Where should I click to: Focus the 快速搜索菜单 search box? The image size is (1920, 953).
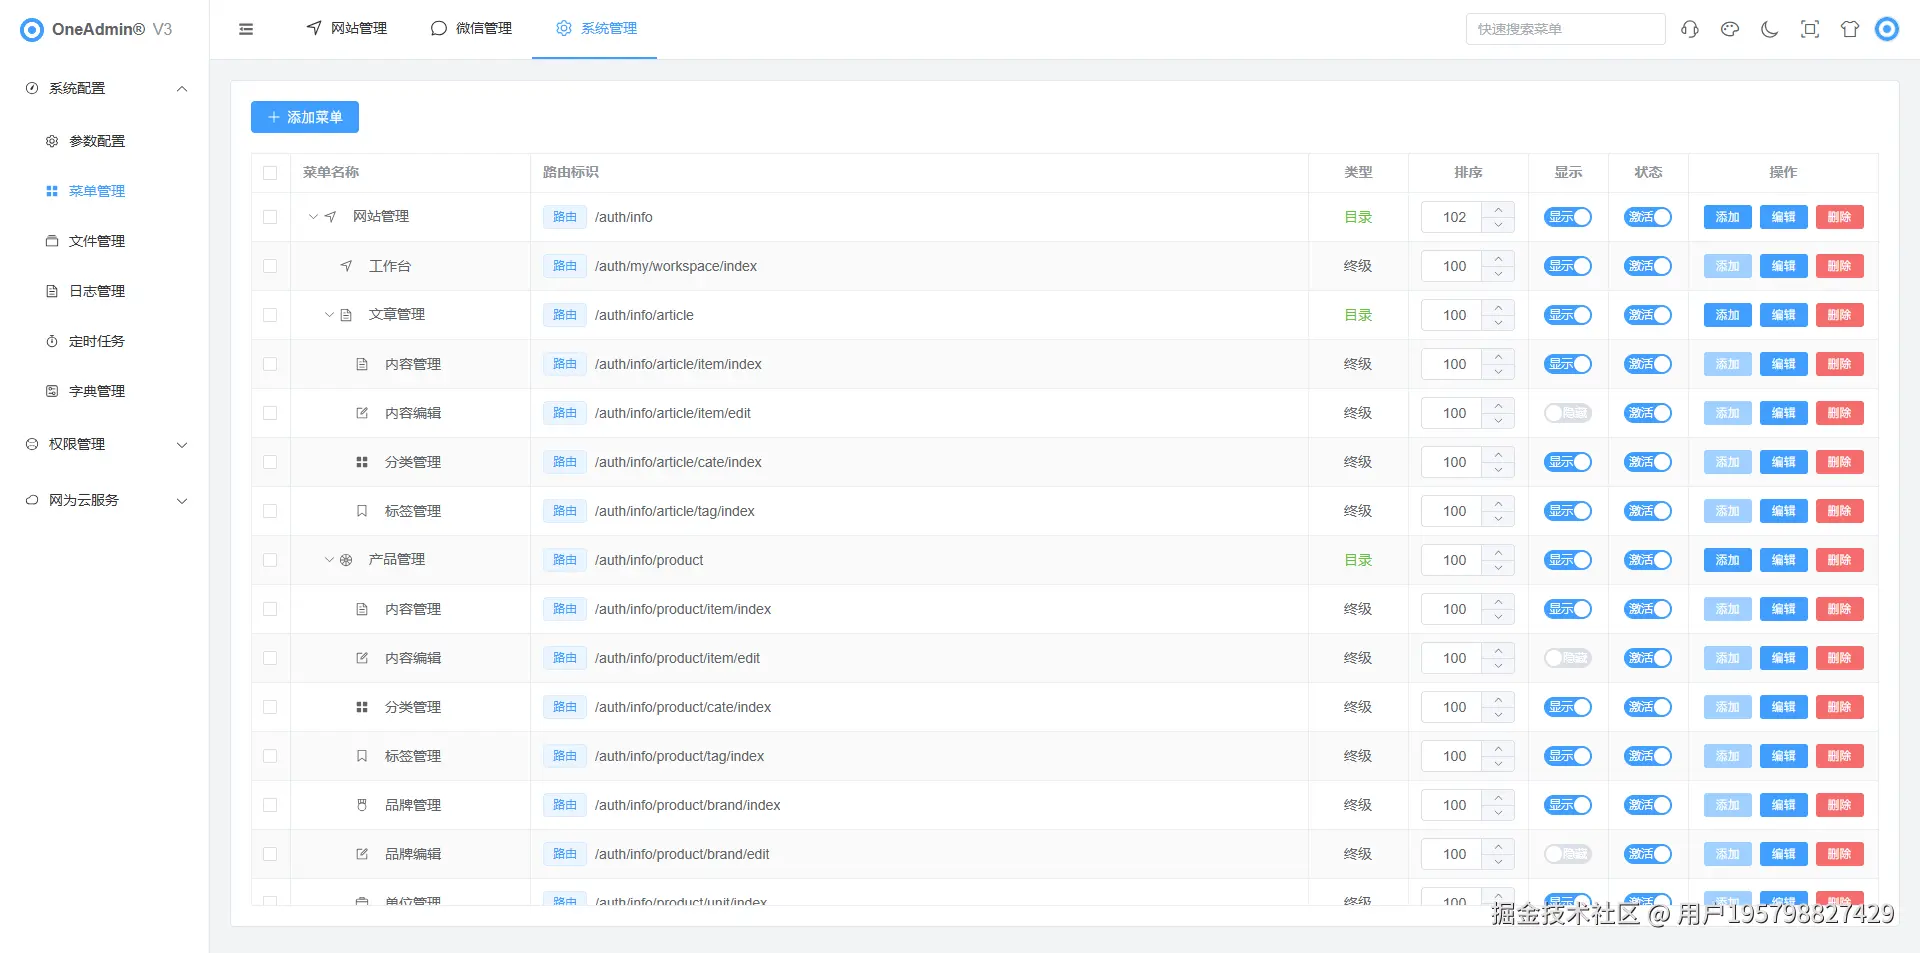(x=1565, y=29)
